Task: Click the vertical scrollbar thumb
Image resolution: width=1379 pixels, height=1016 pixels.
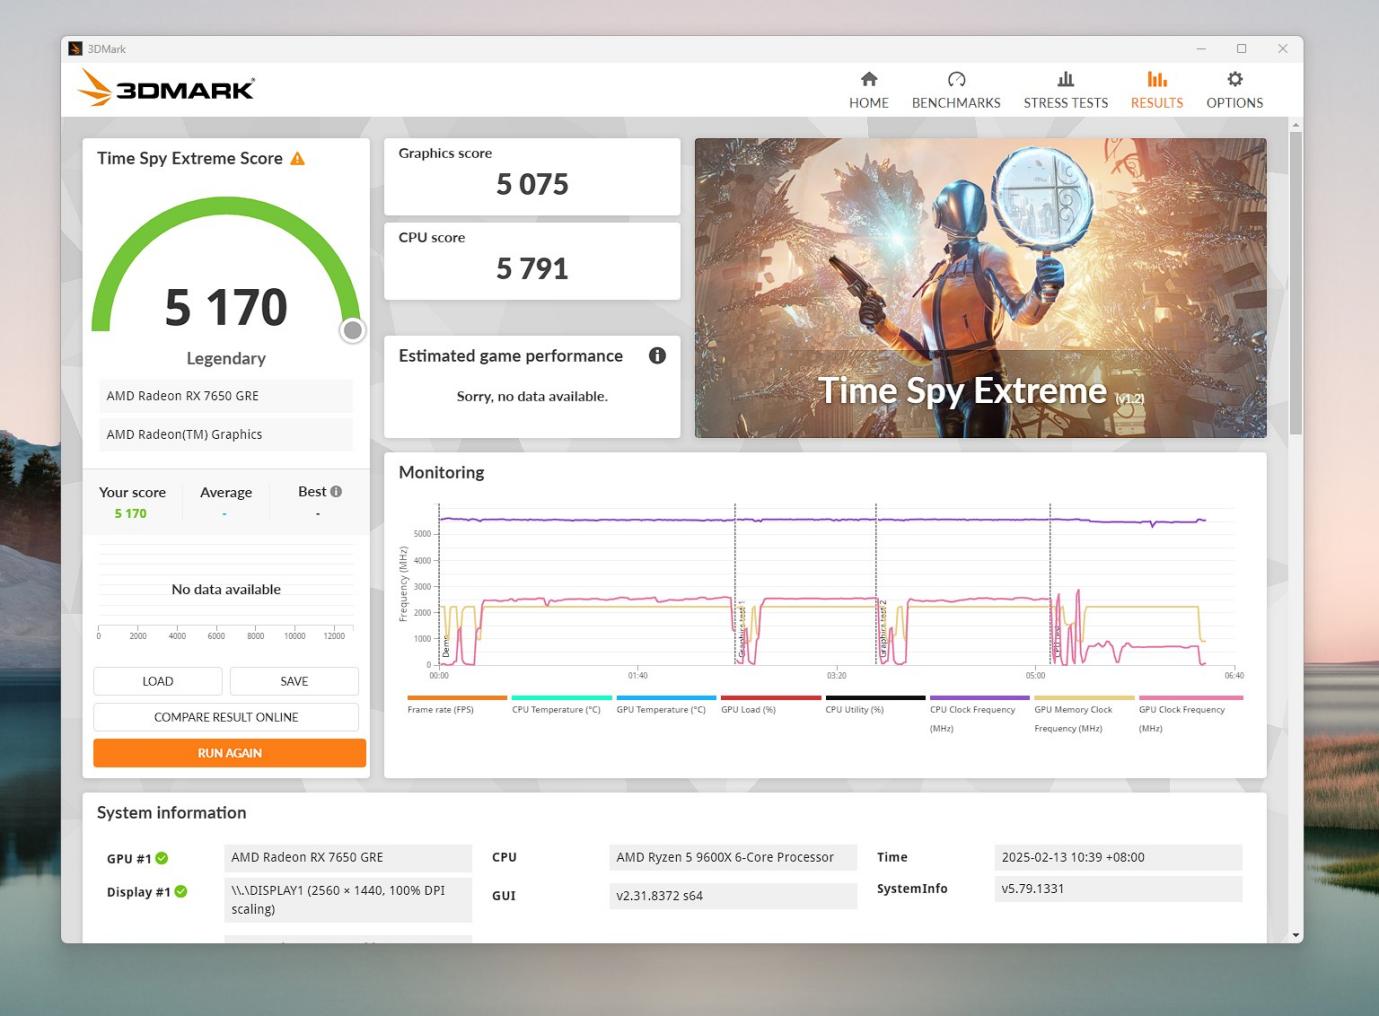Action: click(x=1296, y=283)
